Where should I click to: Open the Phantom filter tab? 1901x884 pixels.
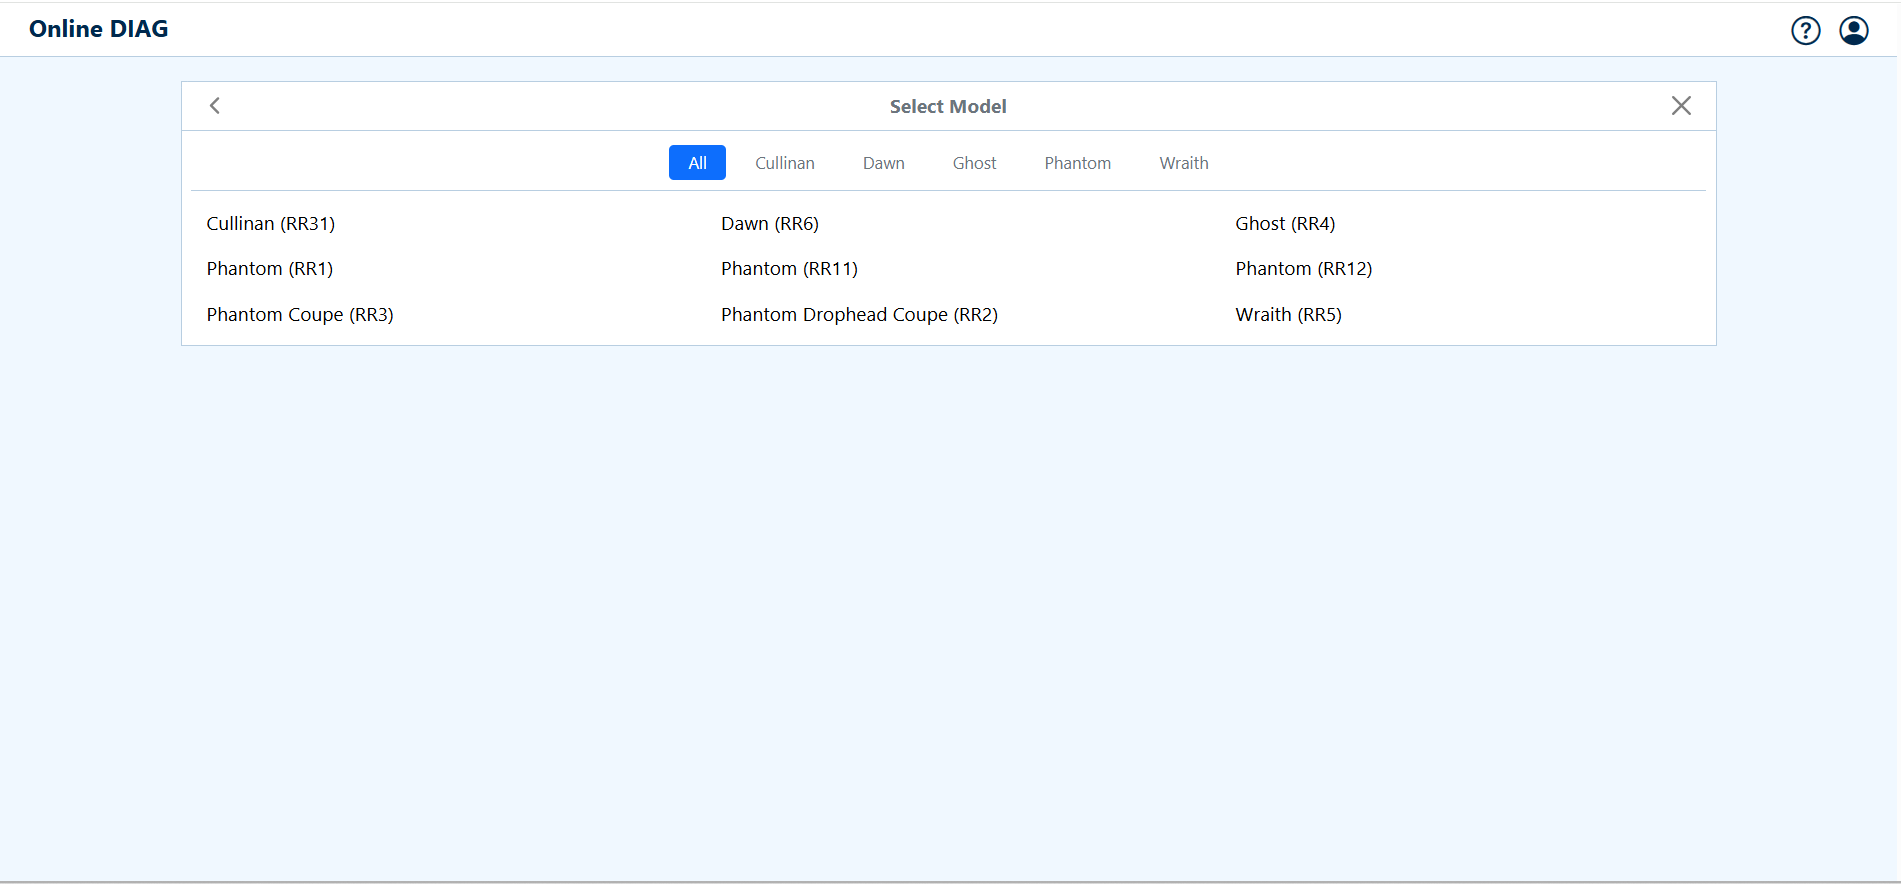[1077, 163]
